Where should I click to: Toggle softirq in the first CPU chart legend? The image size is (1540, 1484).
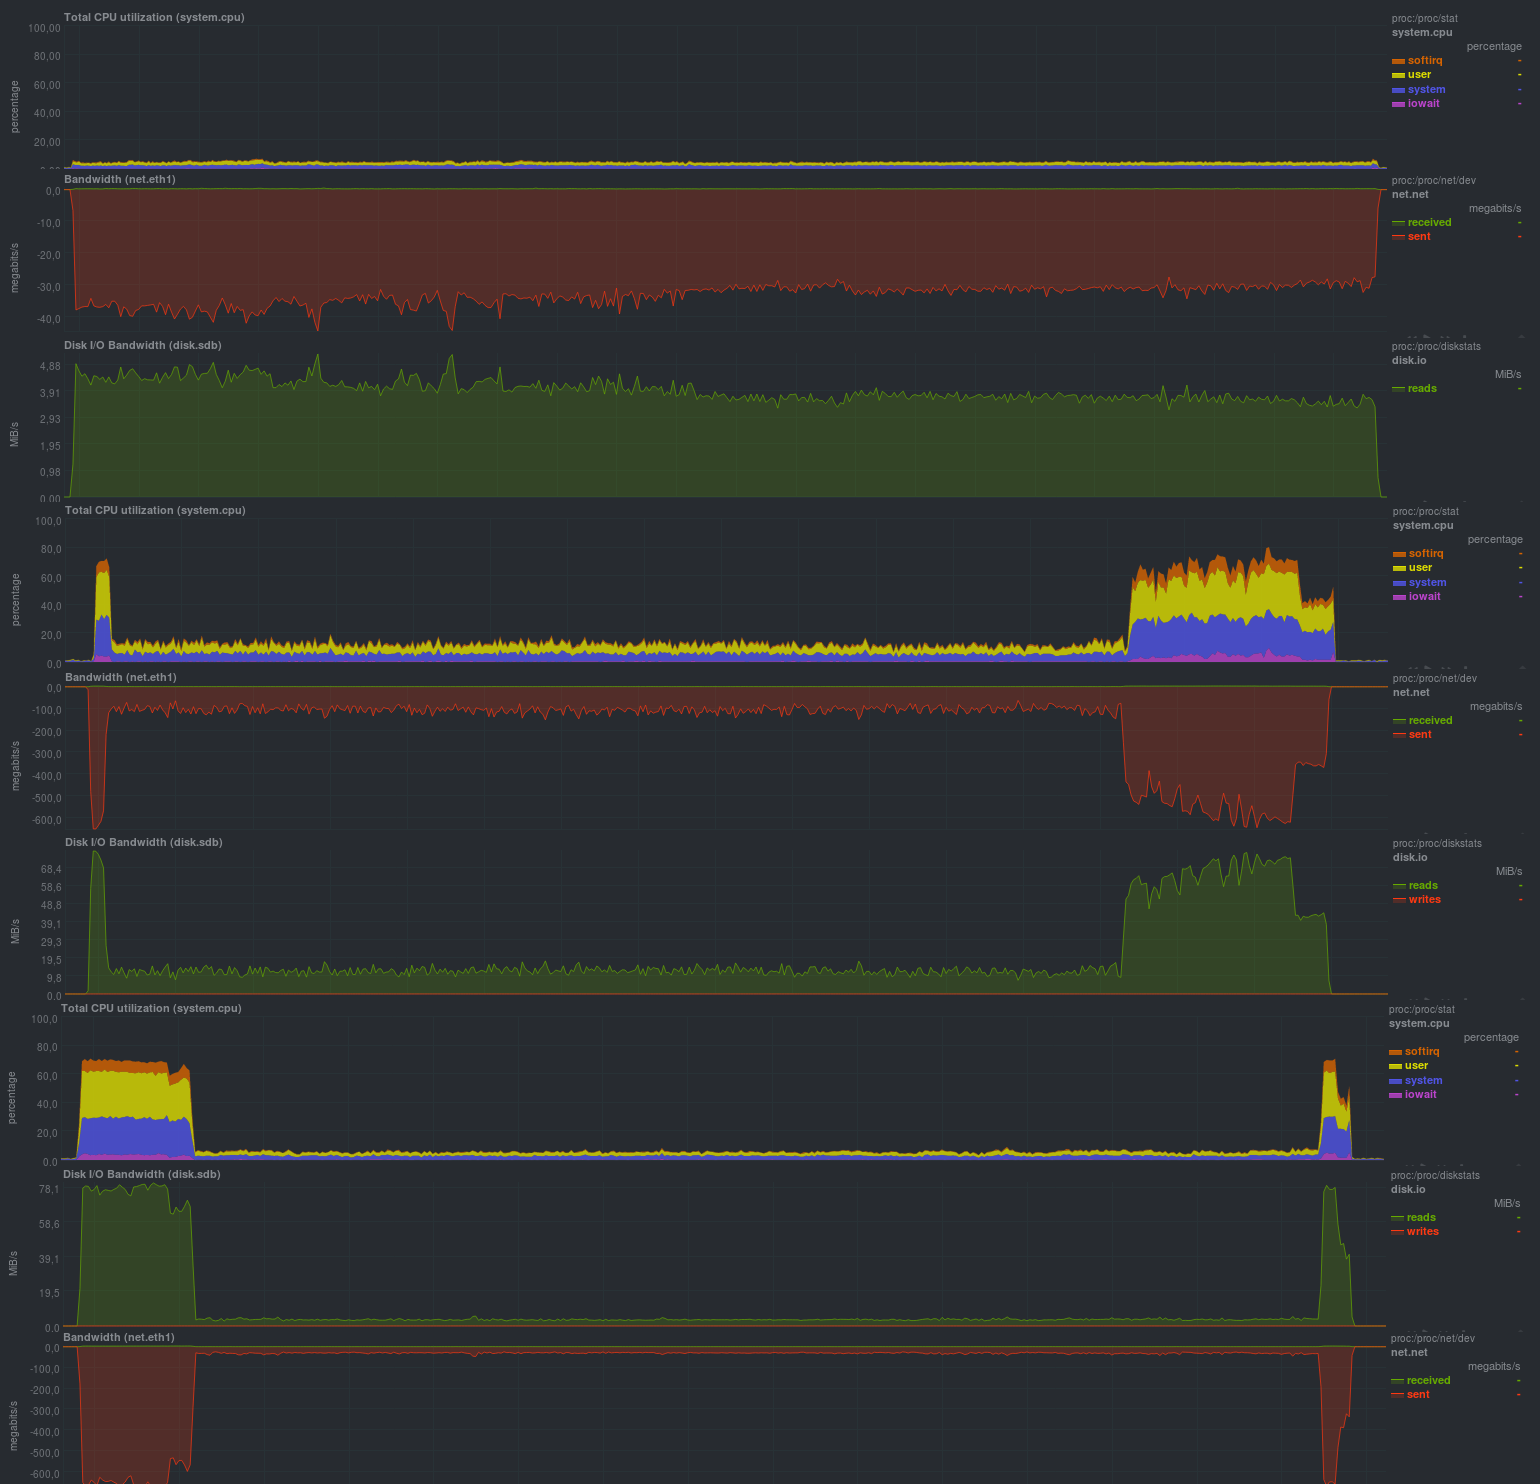pyautogui.click(x=1425, y=61)
